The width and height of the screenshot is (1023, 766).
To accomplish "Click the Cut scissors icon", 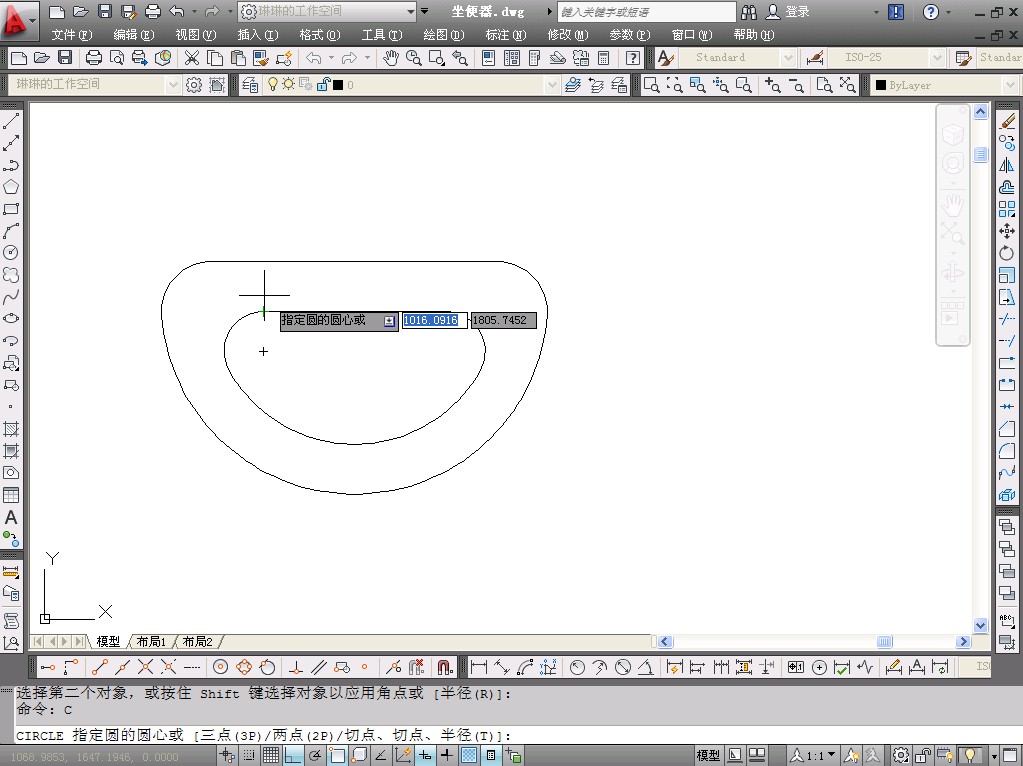I will tap(192, 58).
